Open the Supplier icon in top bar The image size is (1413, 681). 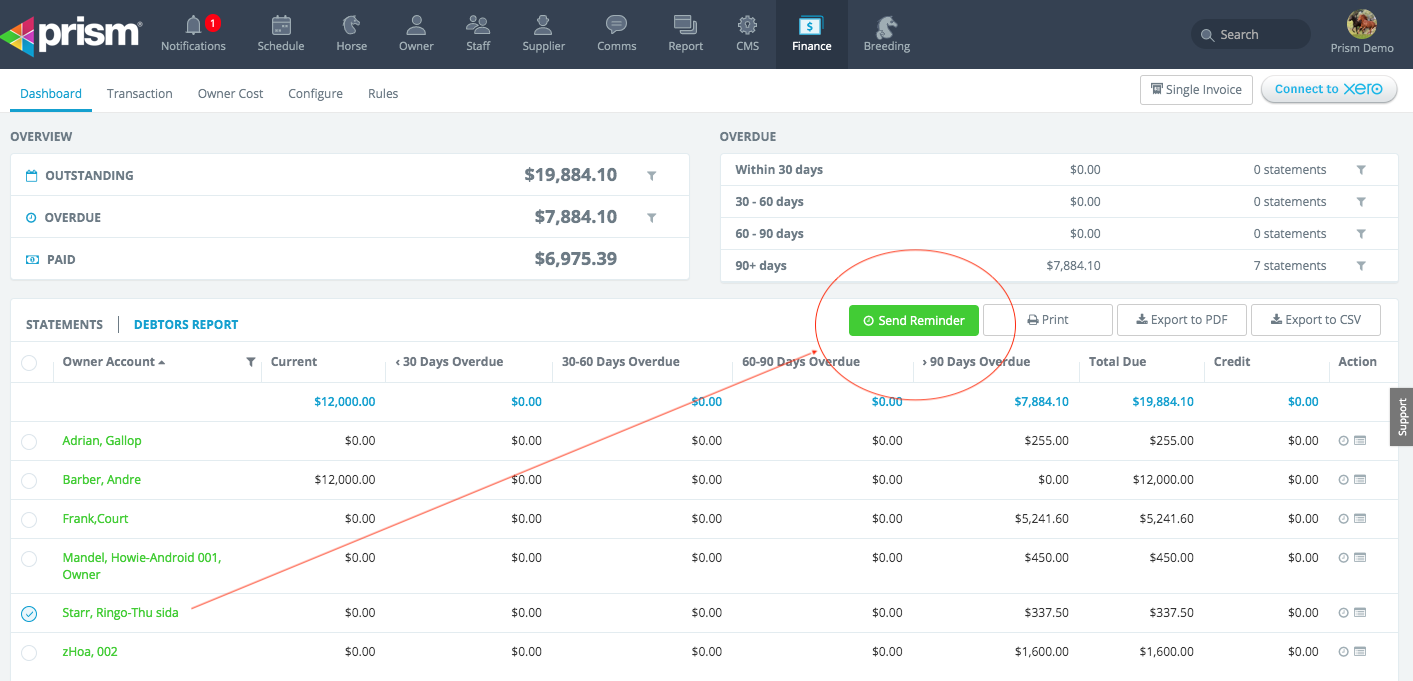click(543, 24)
